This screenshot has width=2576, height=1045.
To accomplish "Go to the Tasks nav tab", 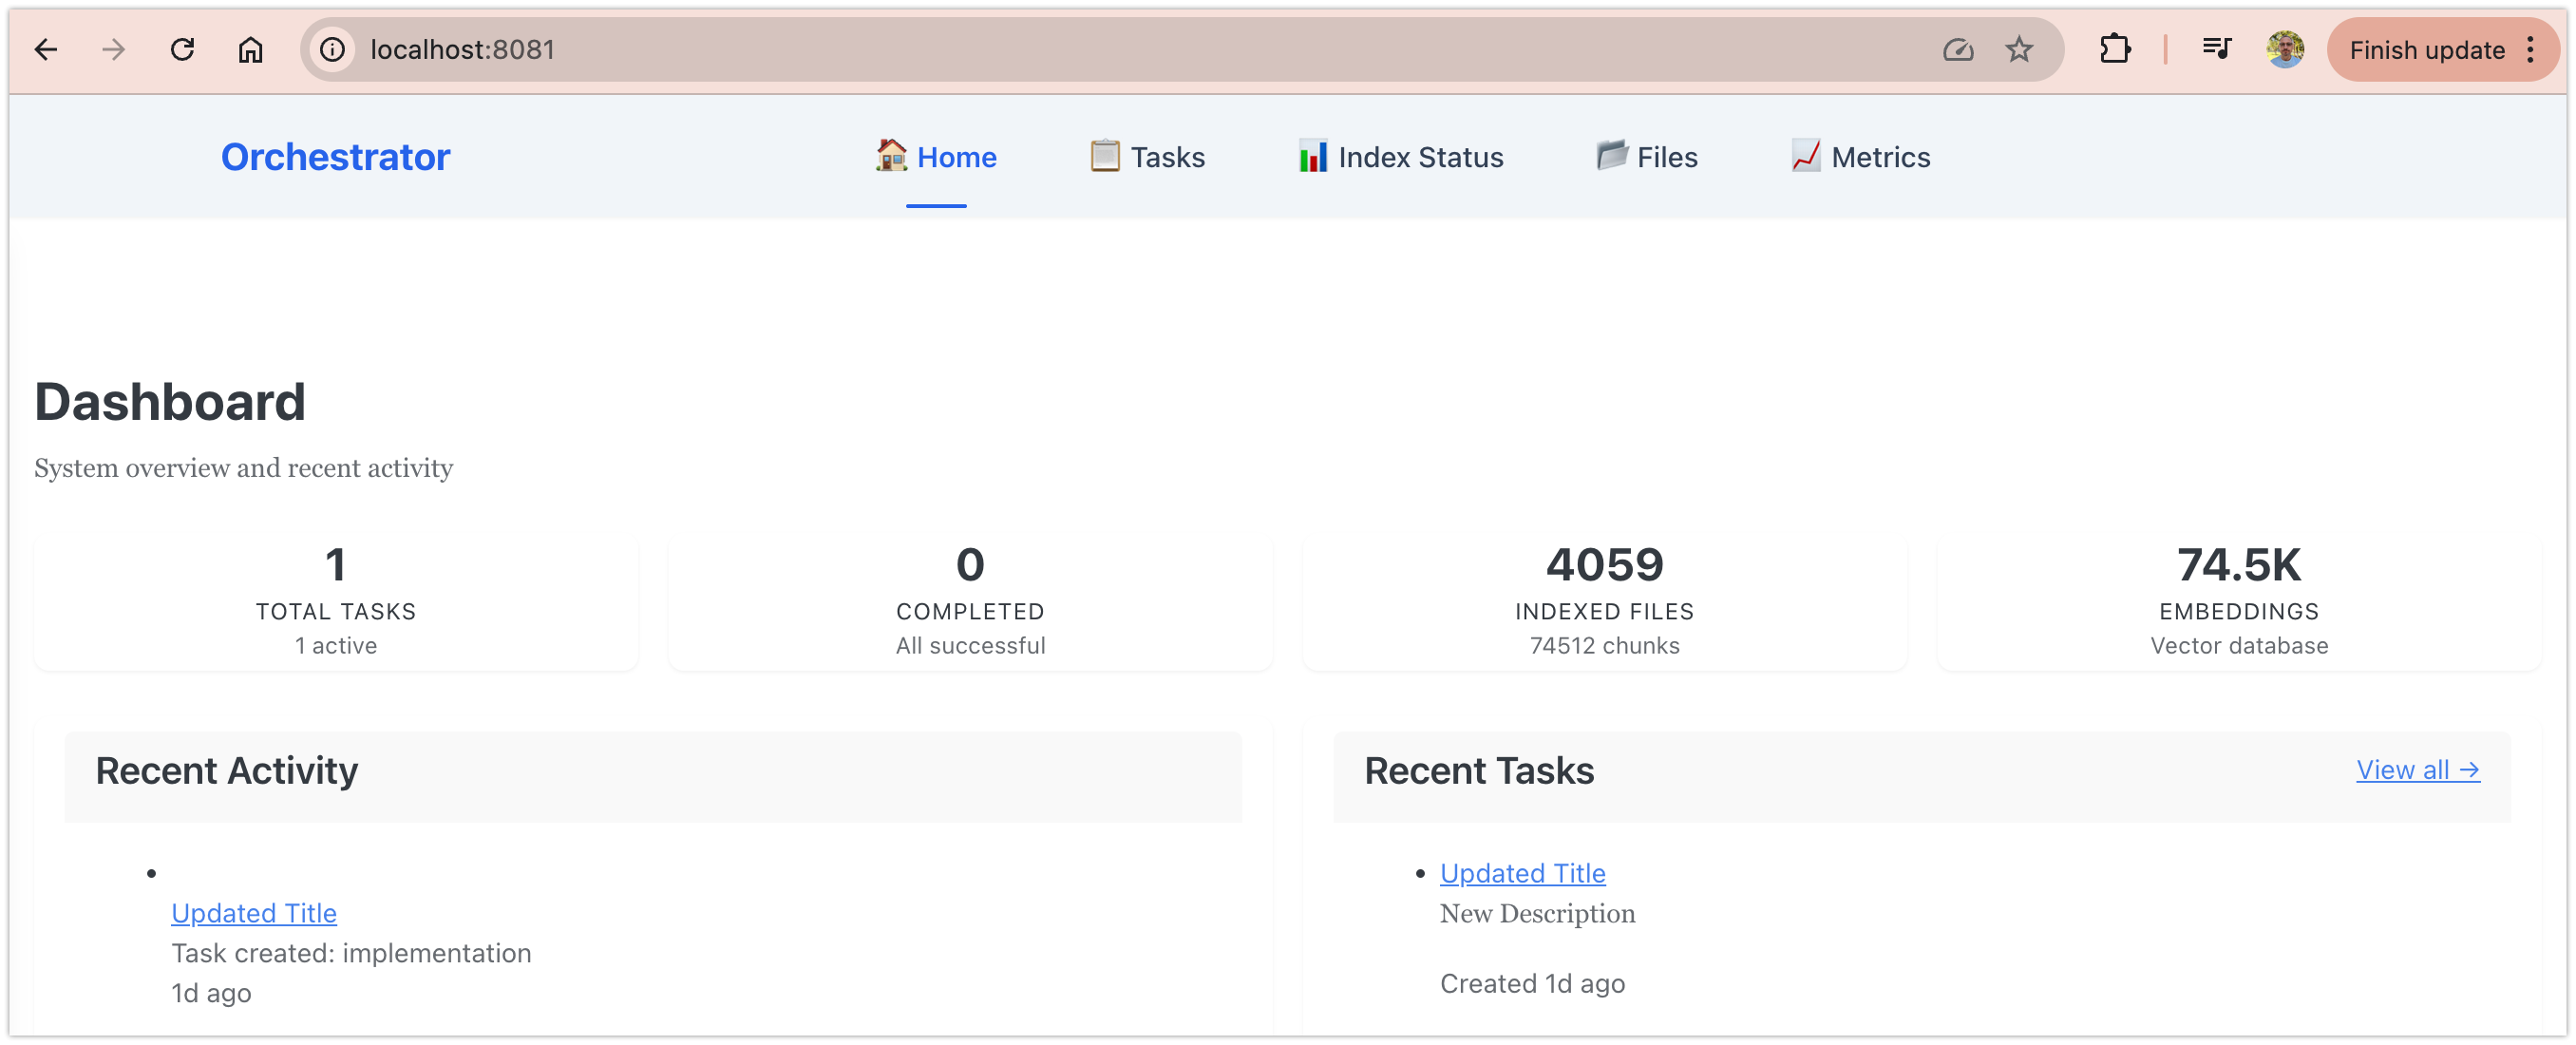I will coord(1147,157).
